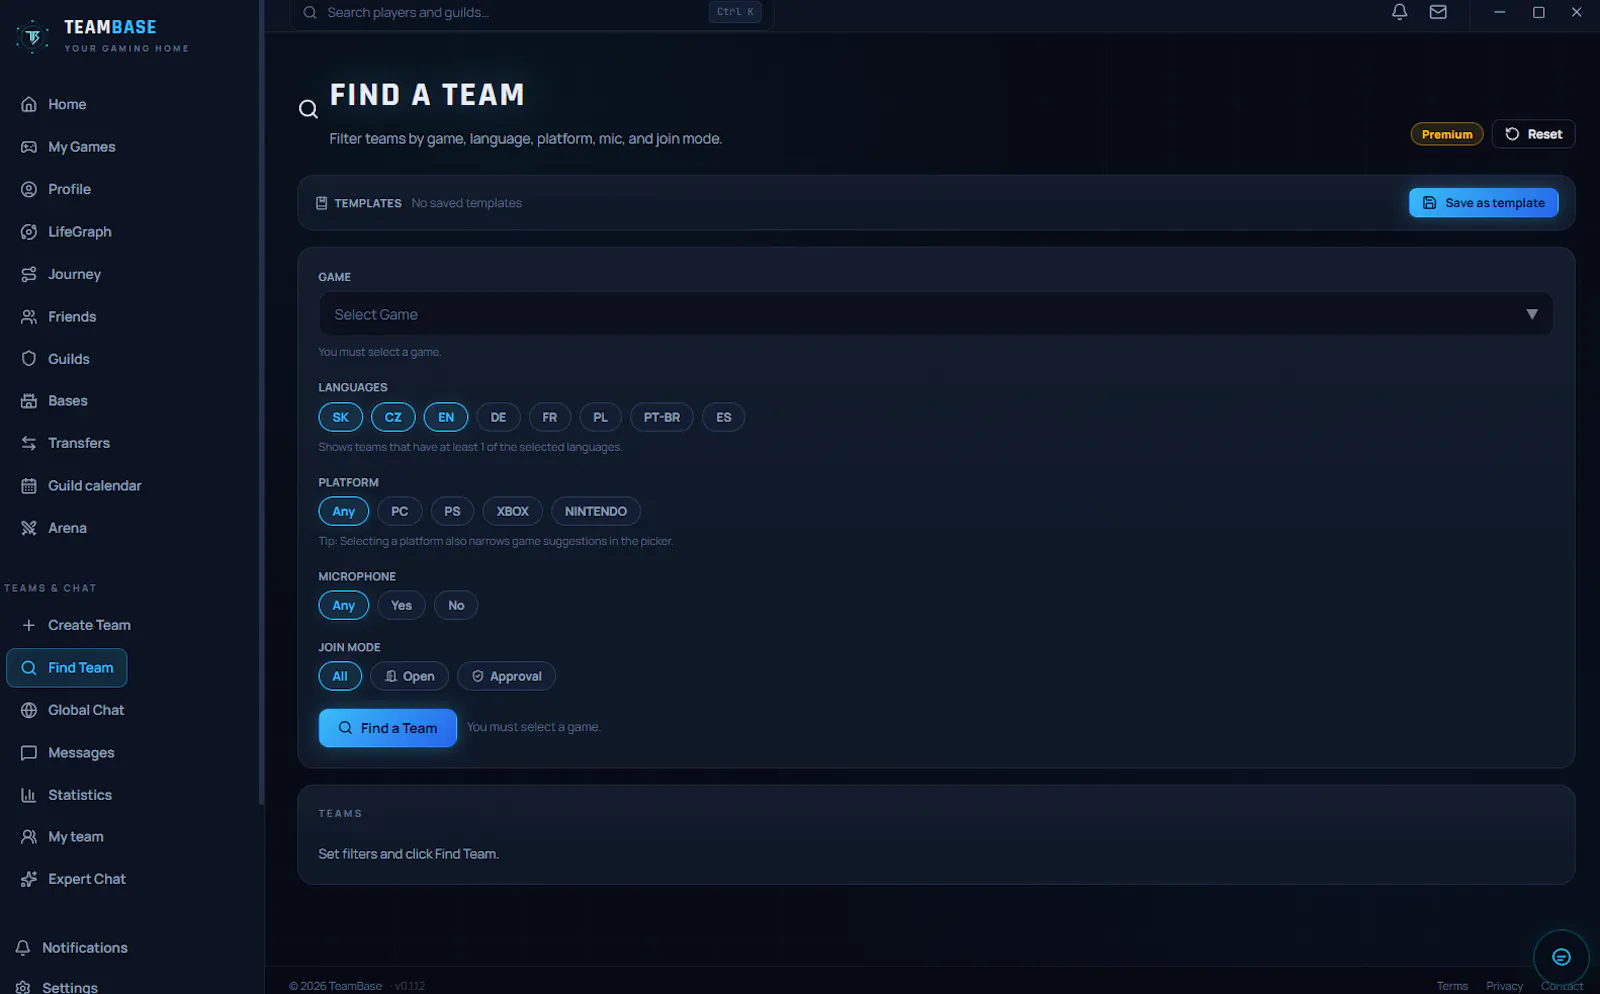Toggle the CZ language chip
Screen dimensions: 1600x994
(393, 417)
